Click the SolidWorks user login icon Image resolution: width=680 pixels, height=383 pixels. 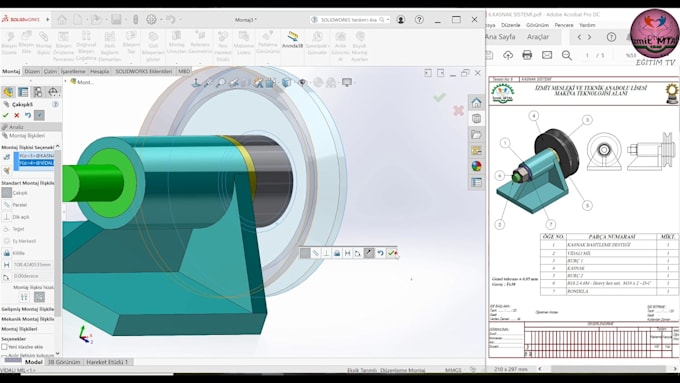coord(401,20)
